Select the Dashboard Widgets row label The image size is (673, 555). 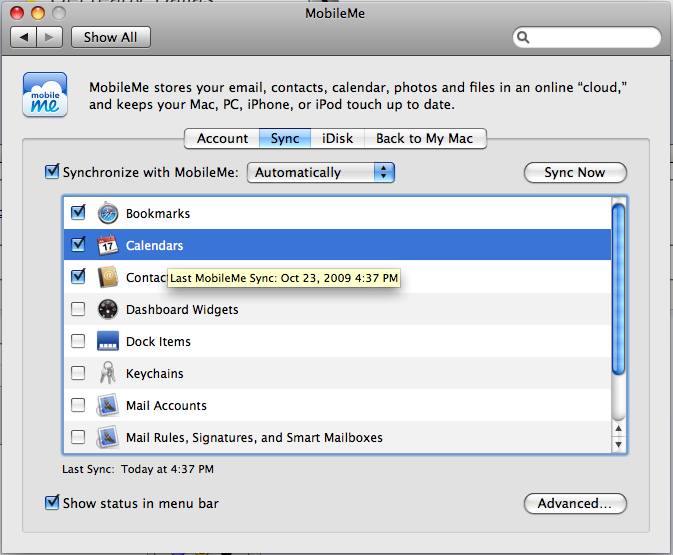point(182,309)
